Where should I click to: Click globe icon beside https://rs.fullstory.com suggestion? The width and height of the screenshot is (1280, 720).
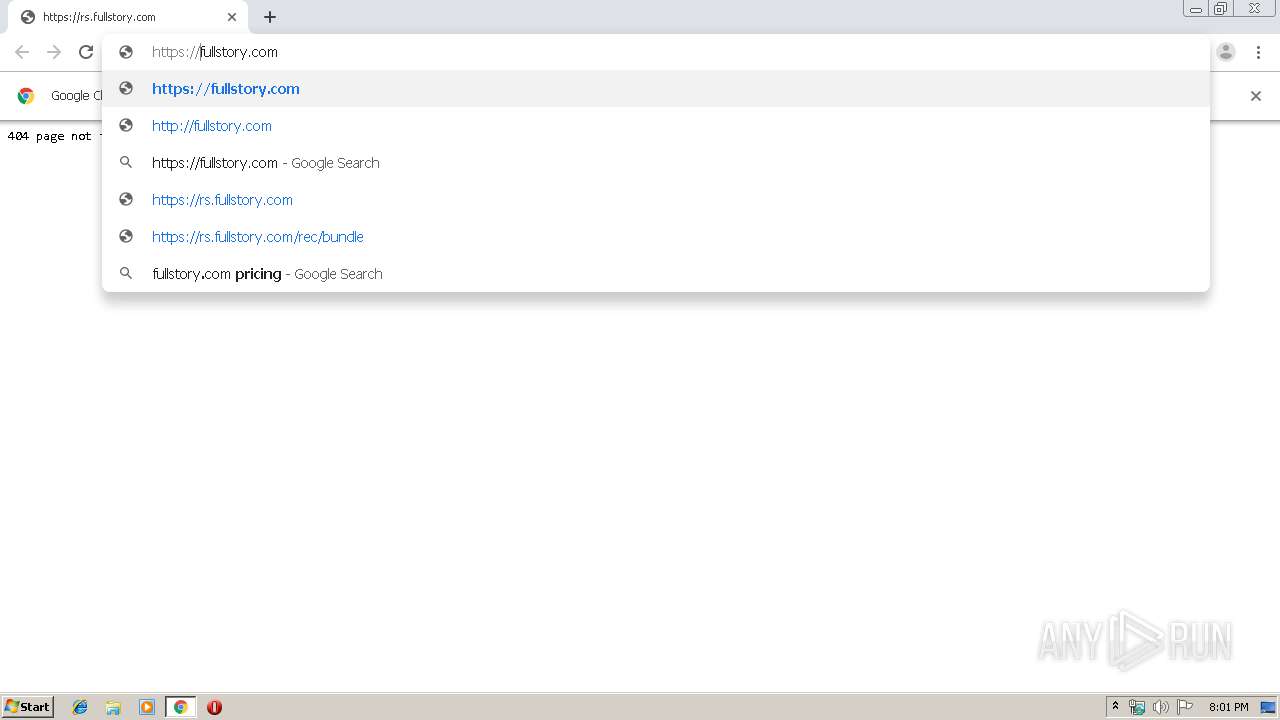coord(126,200)
